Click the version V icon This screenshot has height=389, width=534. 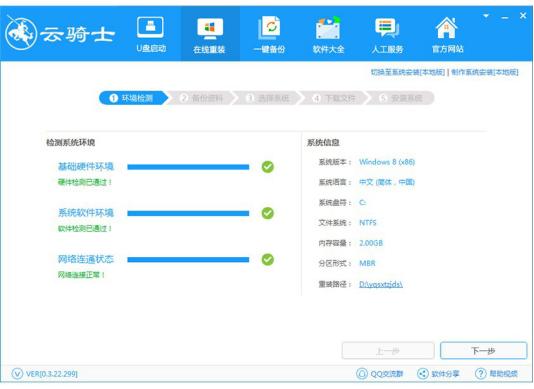(17, 374)
